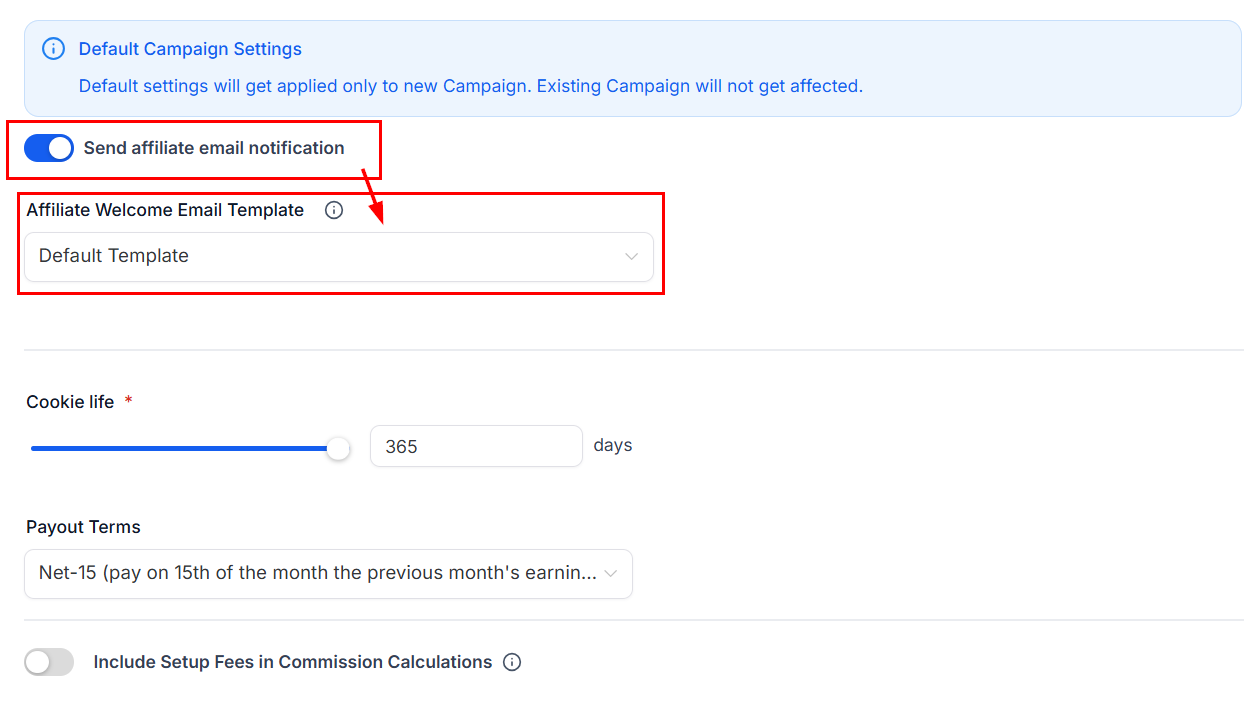The width and height of the screenshot is (1258, 714).
Task: Enable Include Setup Fees in Commission toggle
Action: [x=49, y=662]
